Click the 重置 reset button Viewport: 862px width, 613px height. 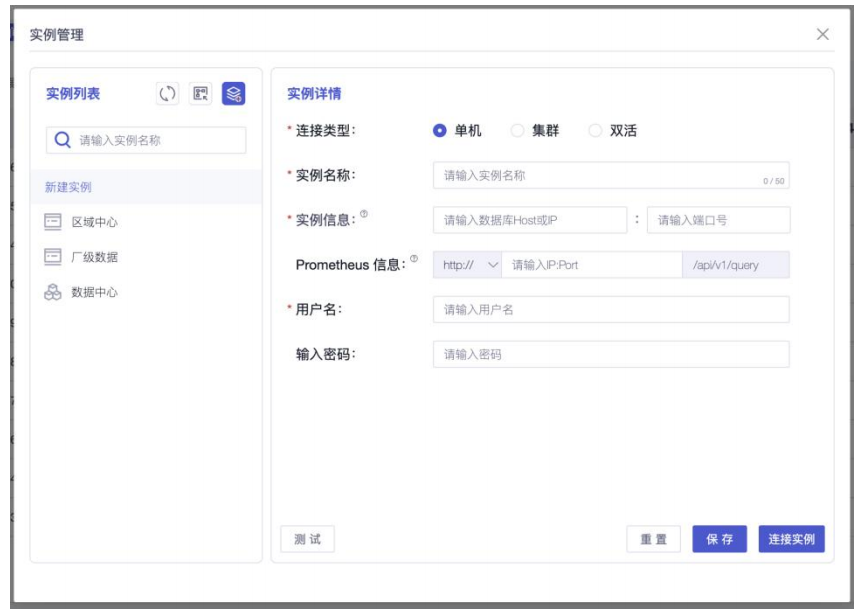point(655,536)
